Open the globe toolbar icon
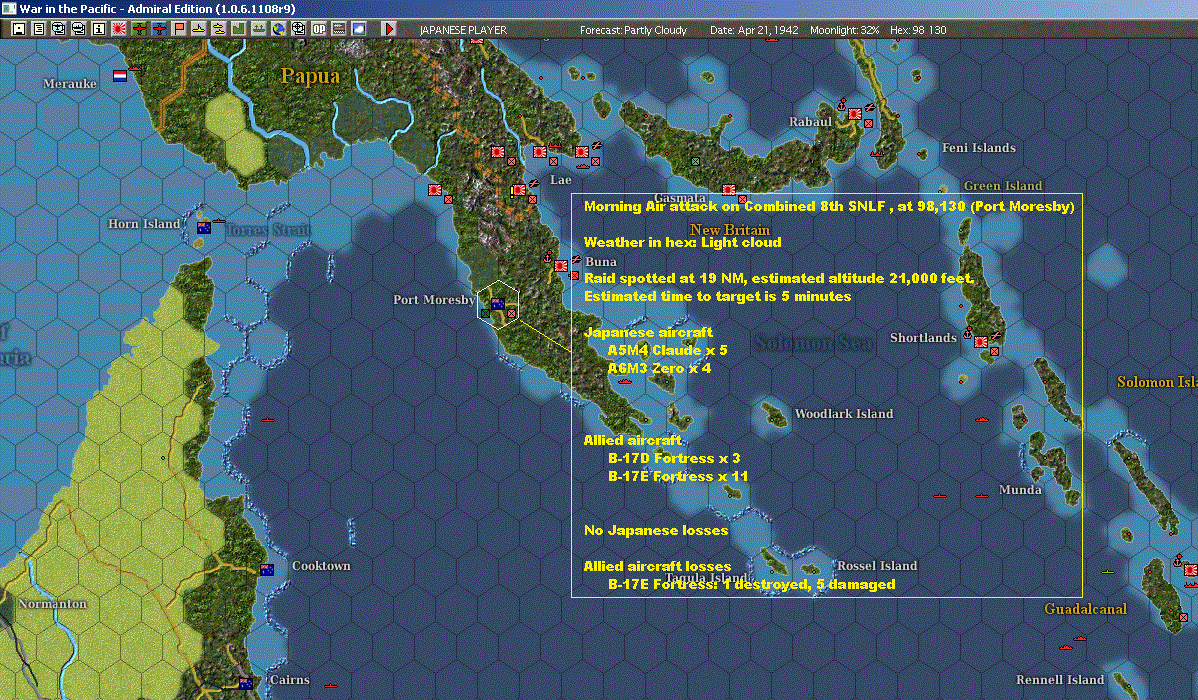Screen dimensions: 1198x700 point(279,29)
